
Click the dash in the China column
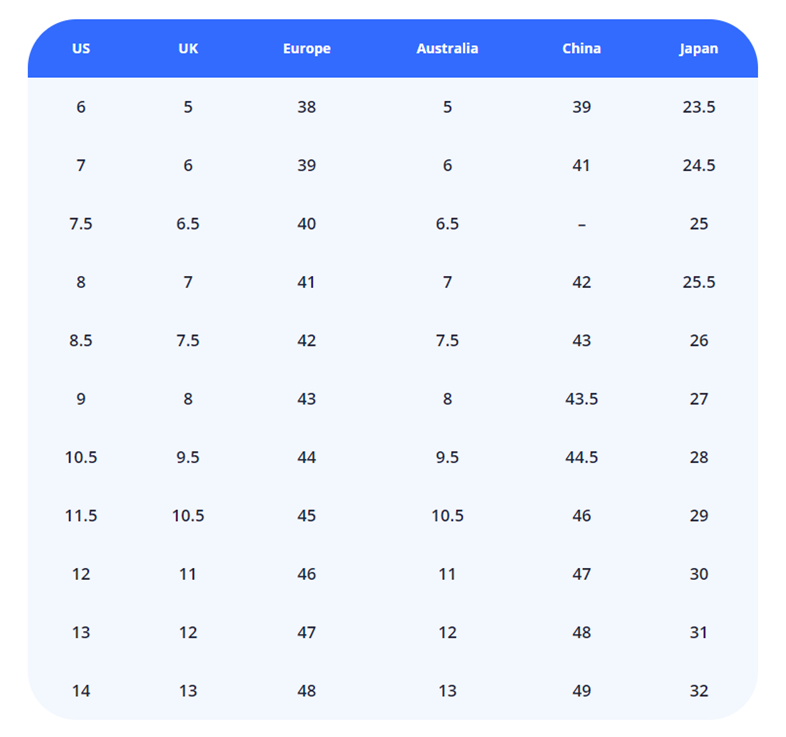pyautogui.click(x=581, y=224)
